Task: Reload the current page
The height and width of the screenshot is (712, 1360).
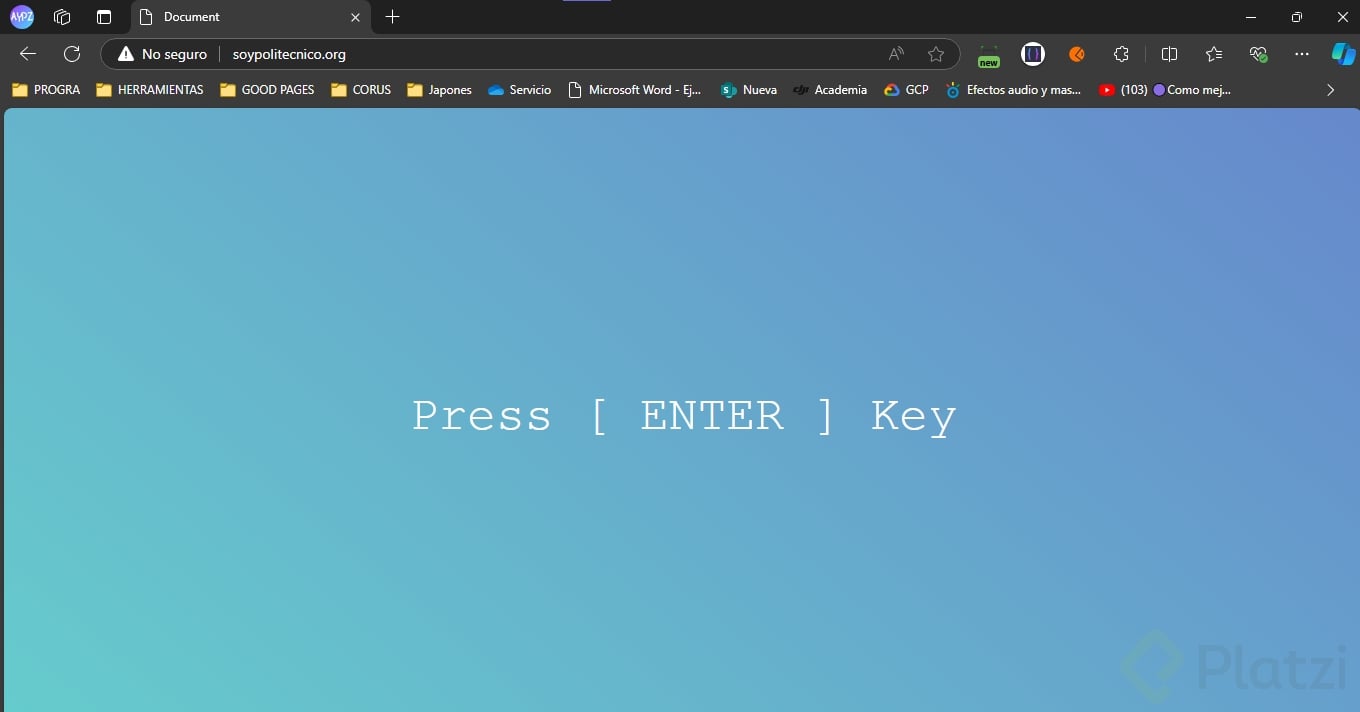Action: coord(72,54)
